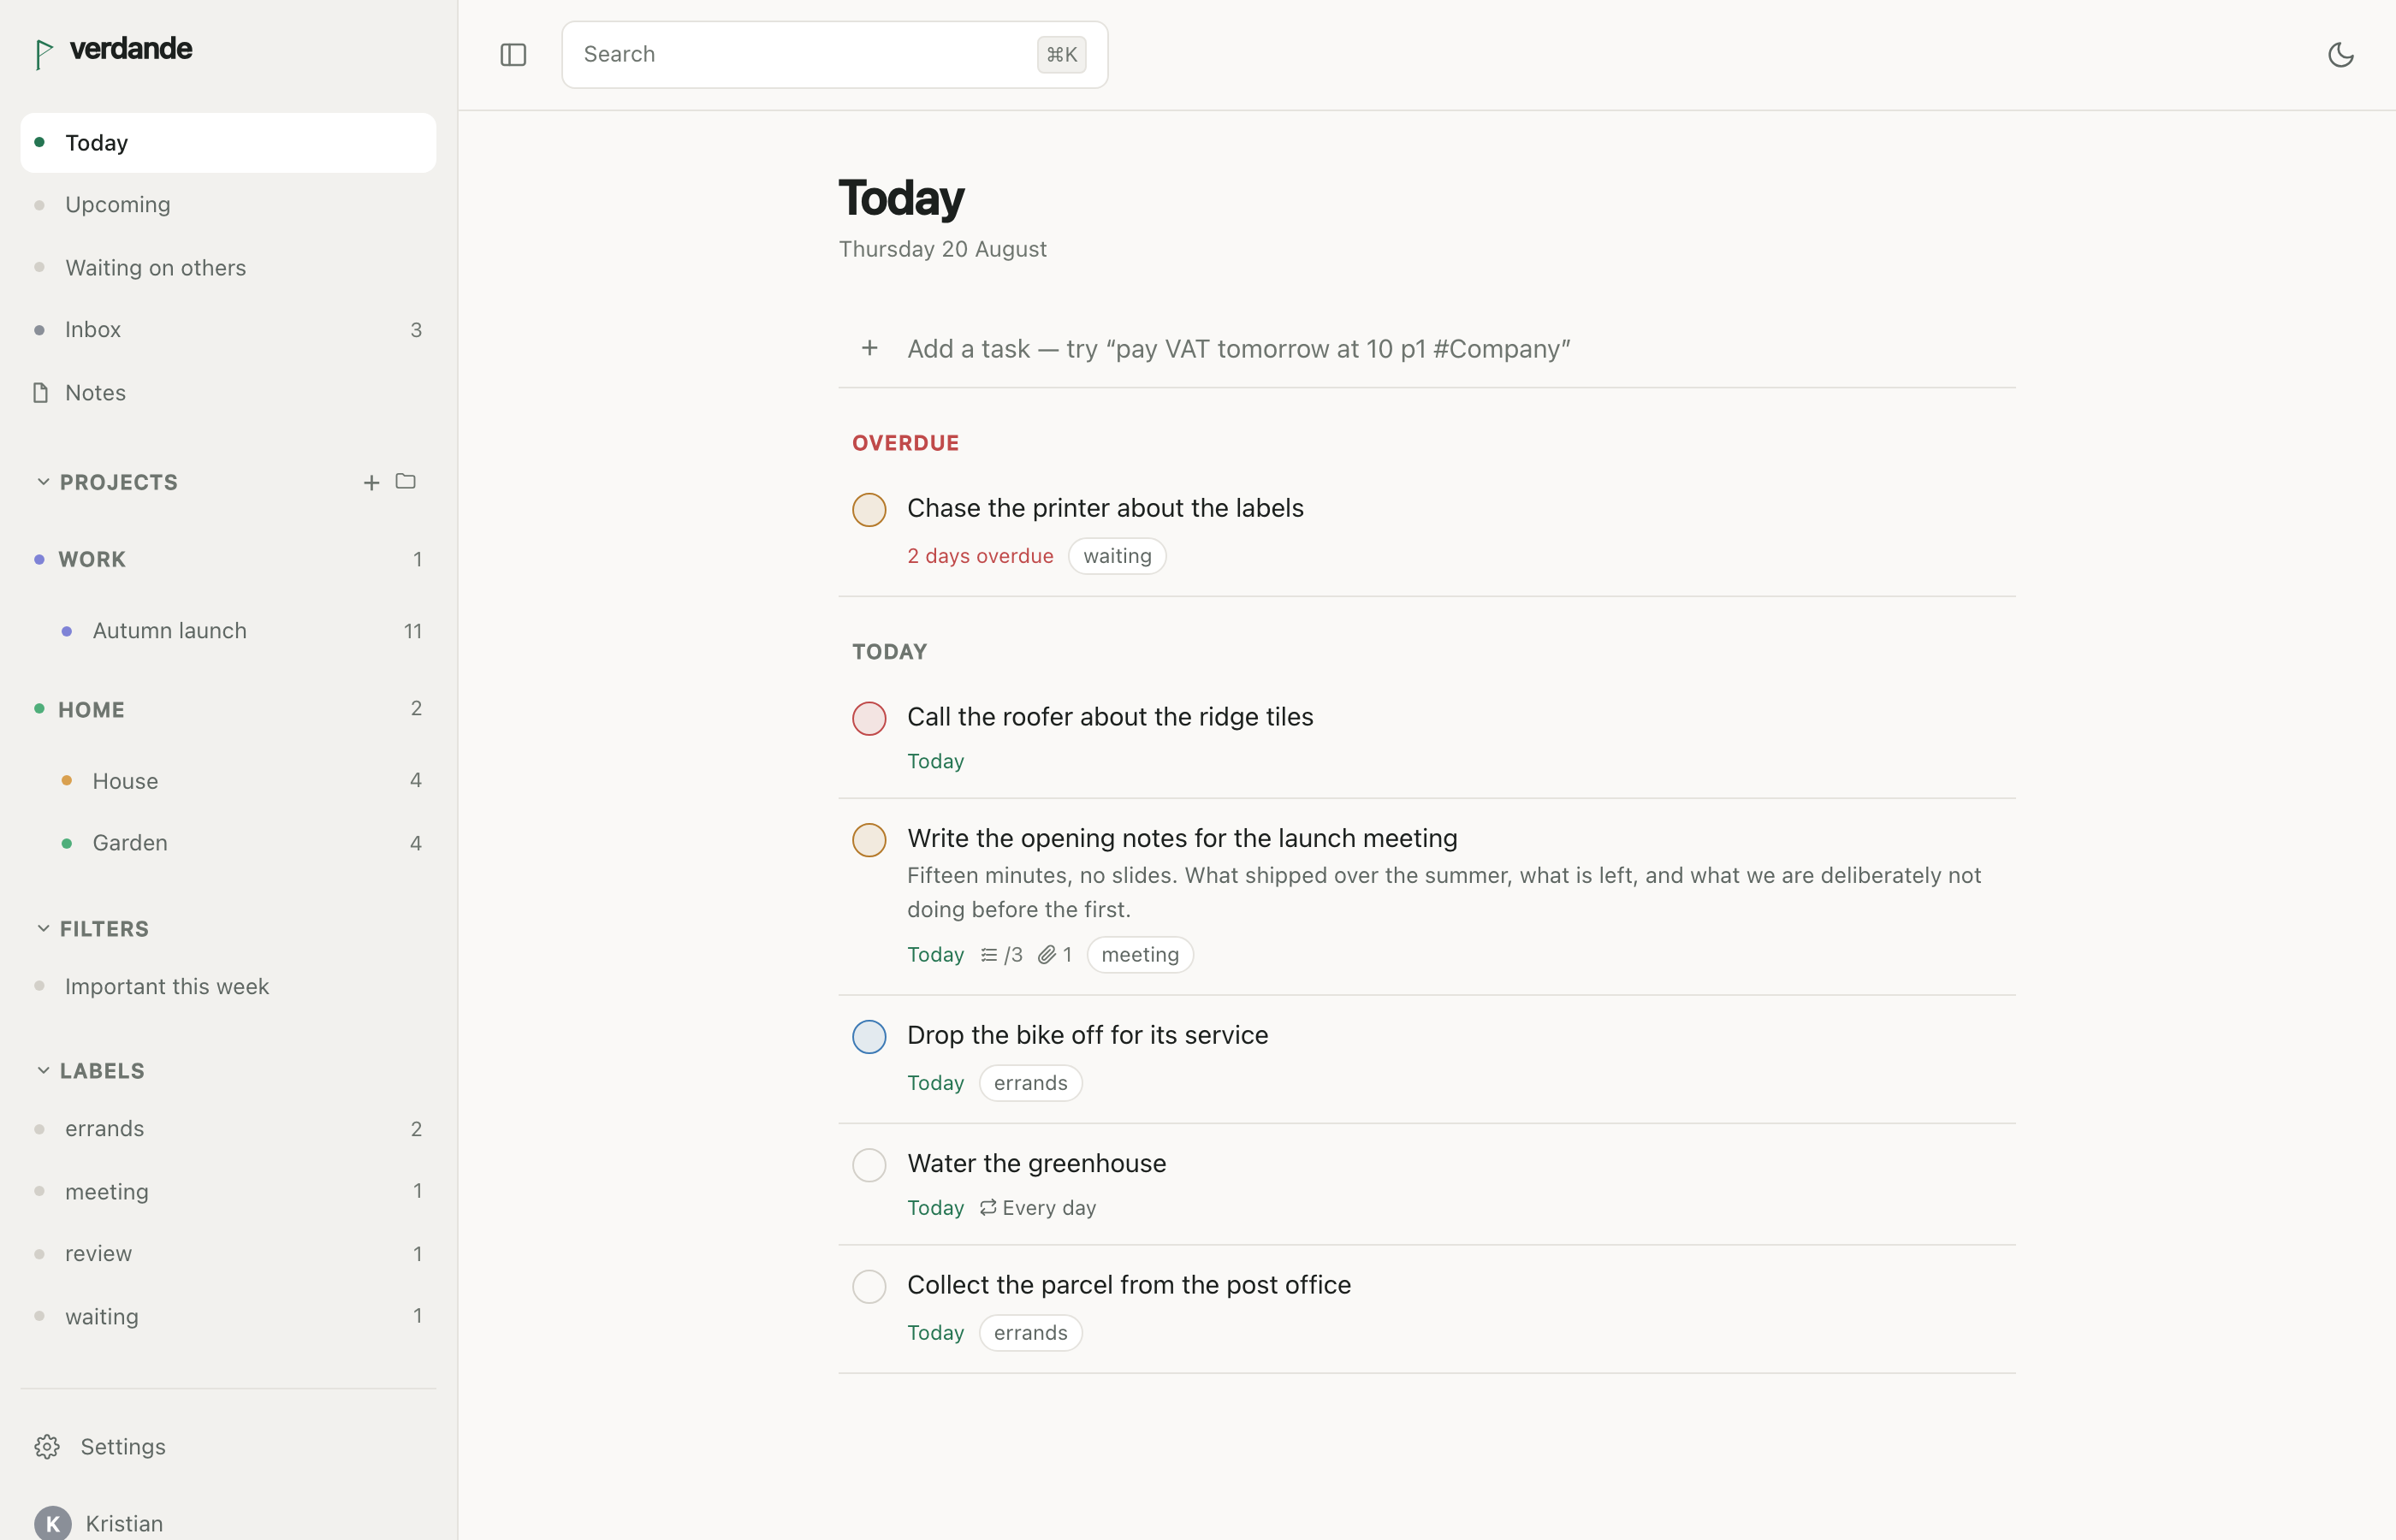This screenshot has width=2396, height=1540.
Task: Open the WORK folder
Action: [x=228, y=560]
